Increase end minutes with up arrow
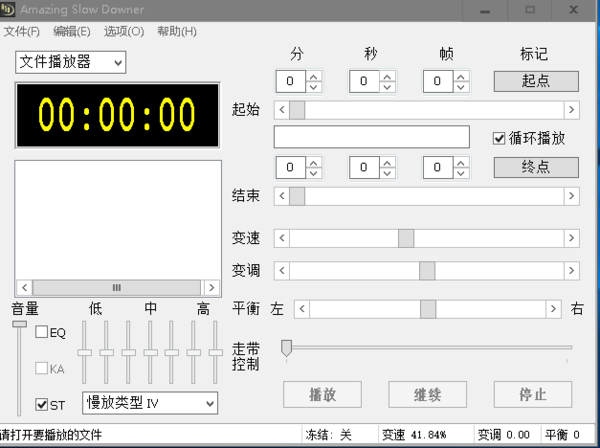Screen dimensions: 600x448 pyautogui.click(x=313, y=163)
